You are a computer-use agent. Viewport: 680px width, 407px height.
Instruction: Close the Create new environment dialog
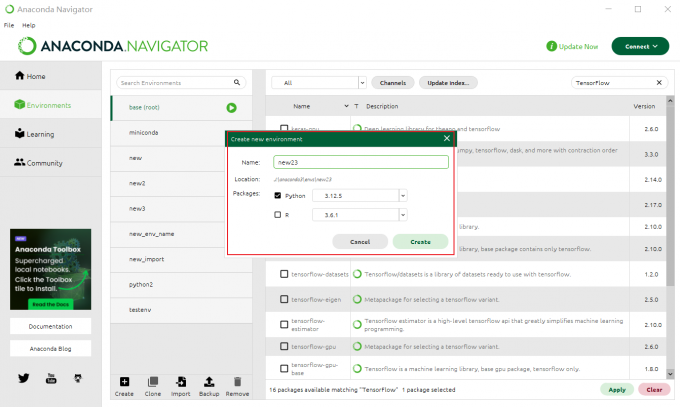click(x=447, y=138)
